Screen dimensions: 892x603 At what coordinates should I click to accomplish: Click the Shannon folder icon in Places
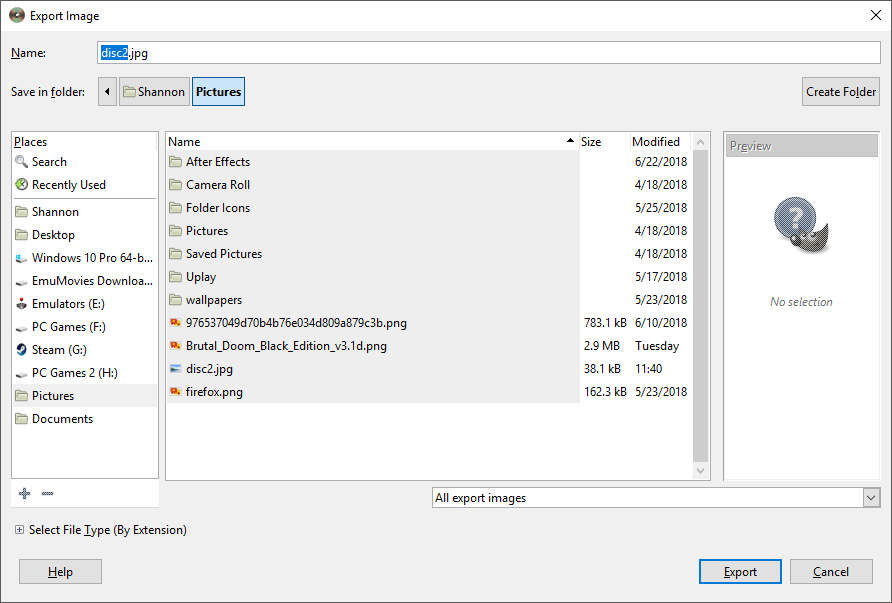coord(22,212)
